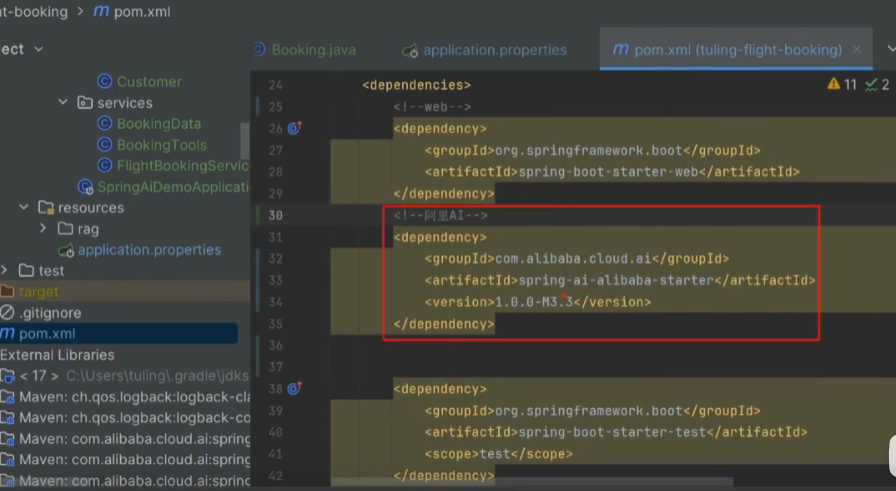
Task: Close the pom.xml editor tab
Action: [x=857, y=50]
